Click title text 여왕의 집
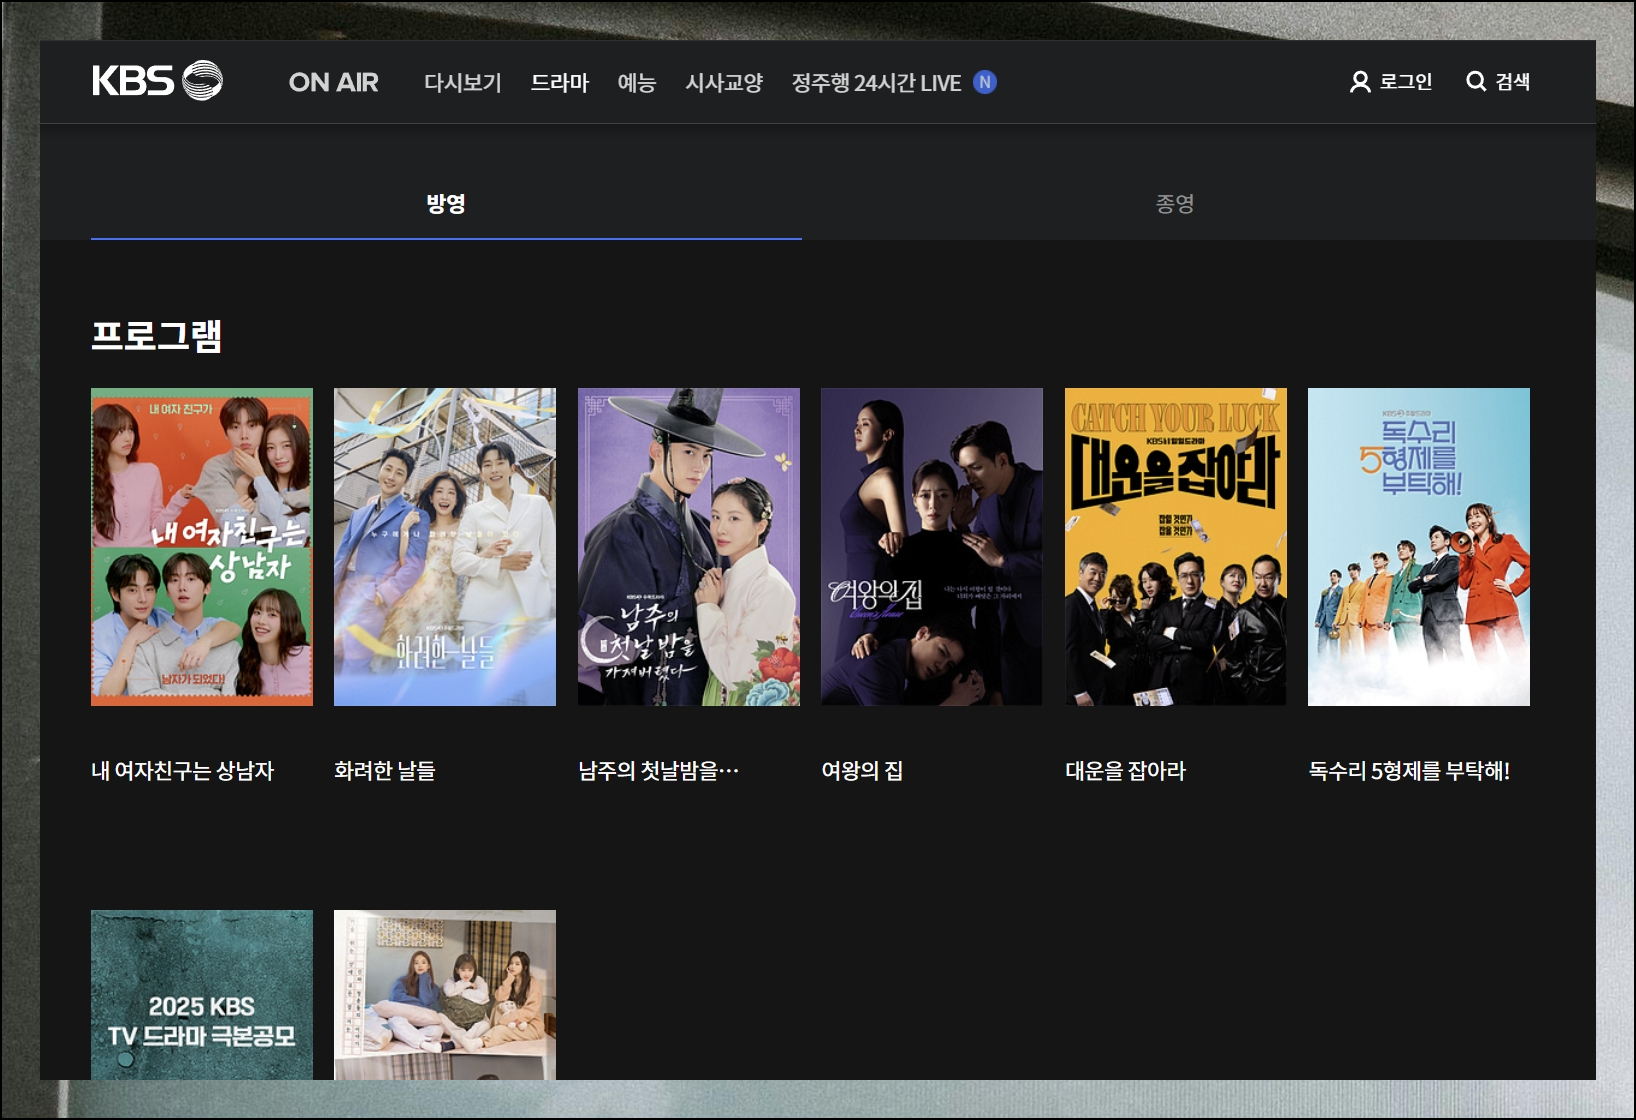 (x=862, y=771)
